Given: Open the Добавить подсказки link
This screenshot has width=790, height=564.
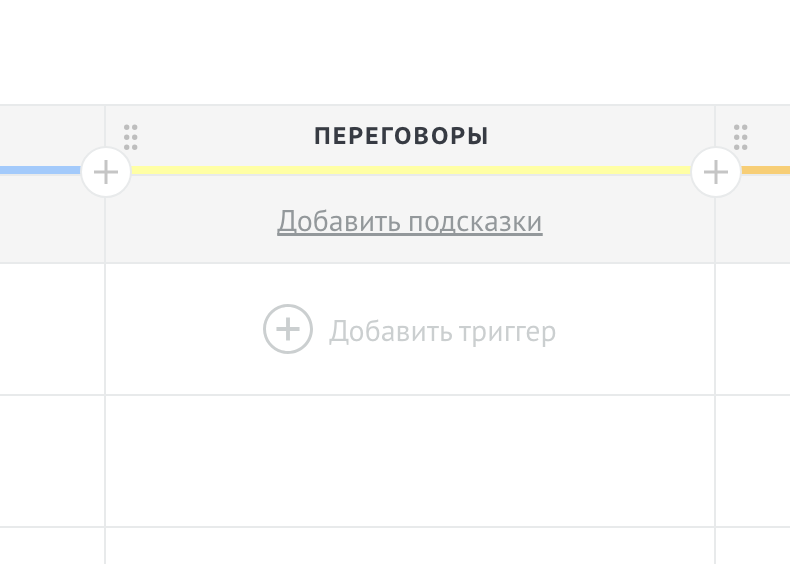Looking at the screenshot, I should pos(410,221).
